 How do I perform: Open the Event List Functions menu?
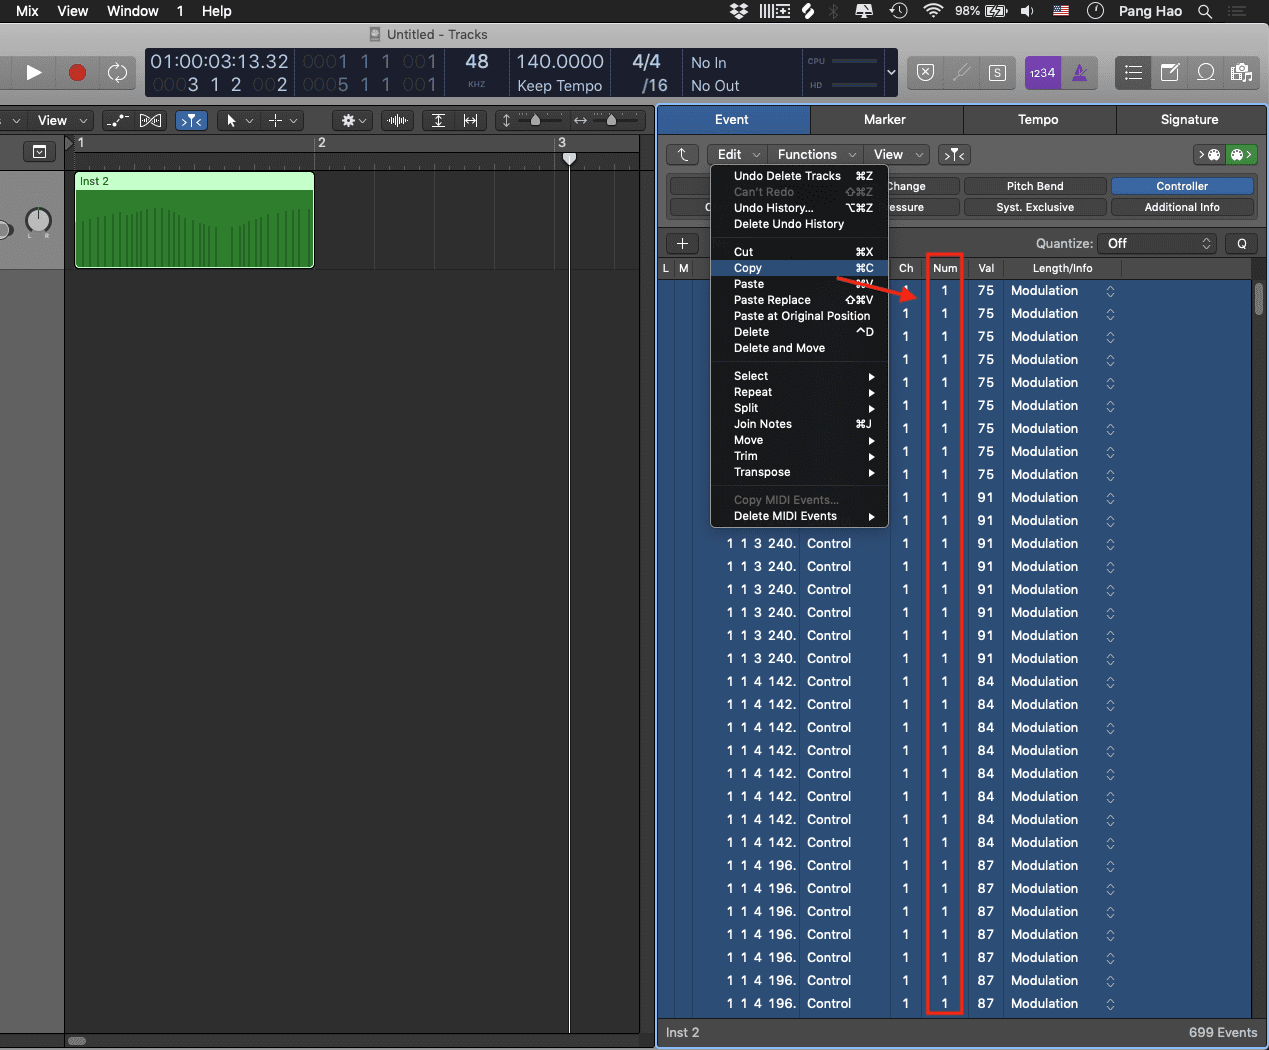[x=816, y=155]
